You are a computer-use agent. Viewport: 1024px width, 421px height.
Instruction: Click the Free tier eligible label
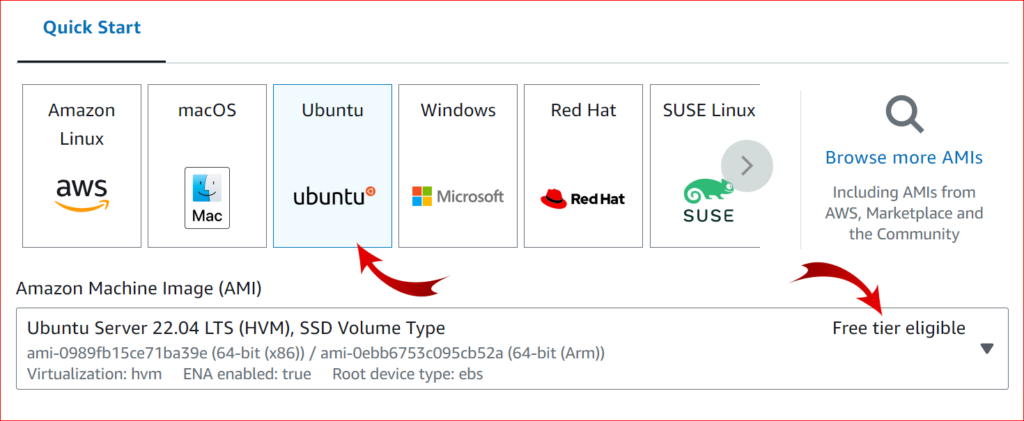[899, 328]
